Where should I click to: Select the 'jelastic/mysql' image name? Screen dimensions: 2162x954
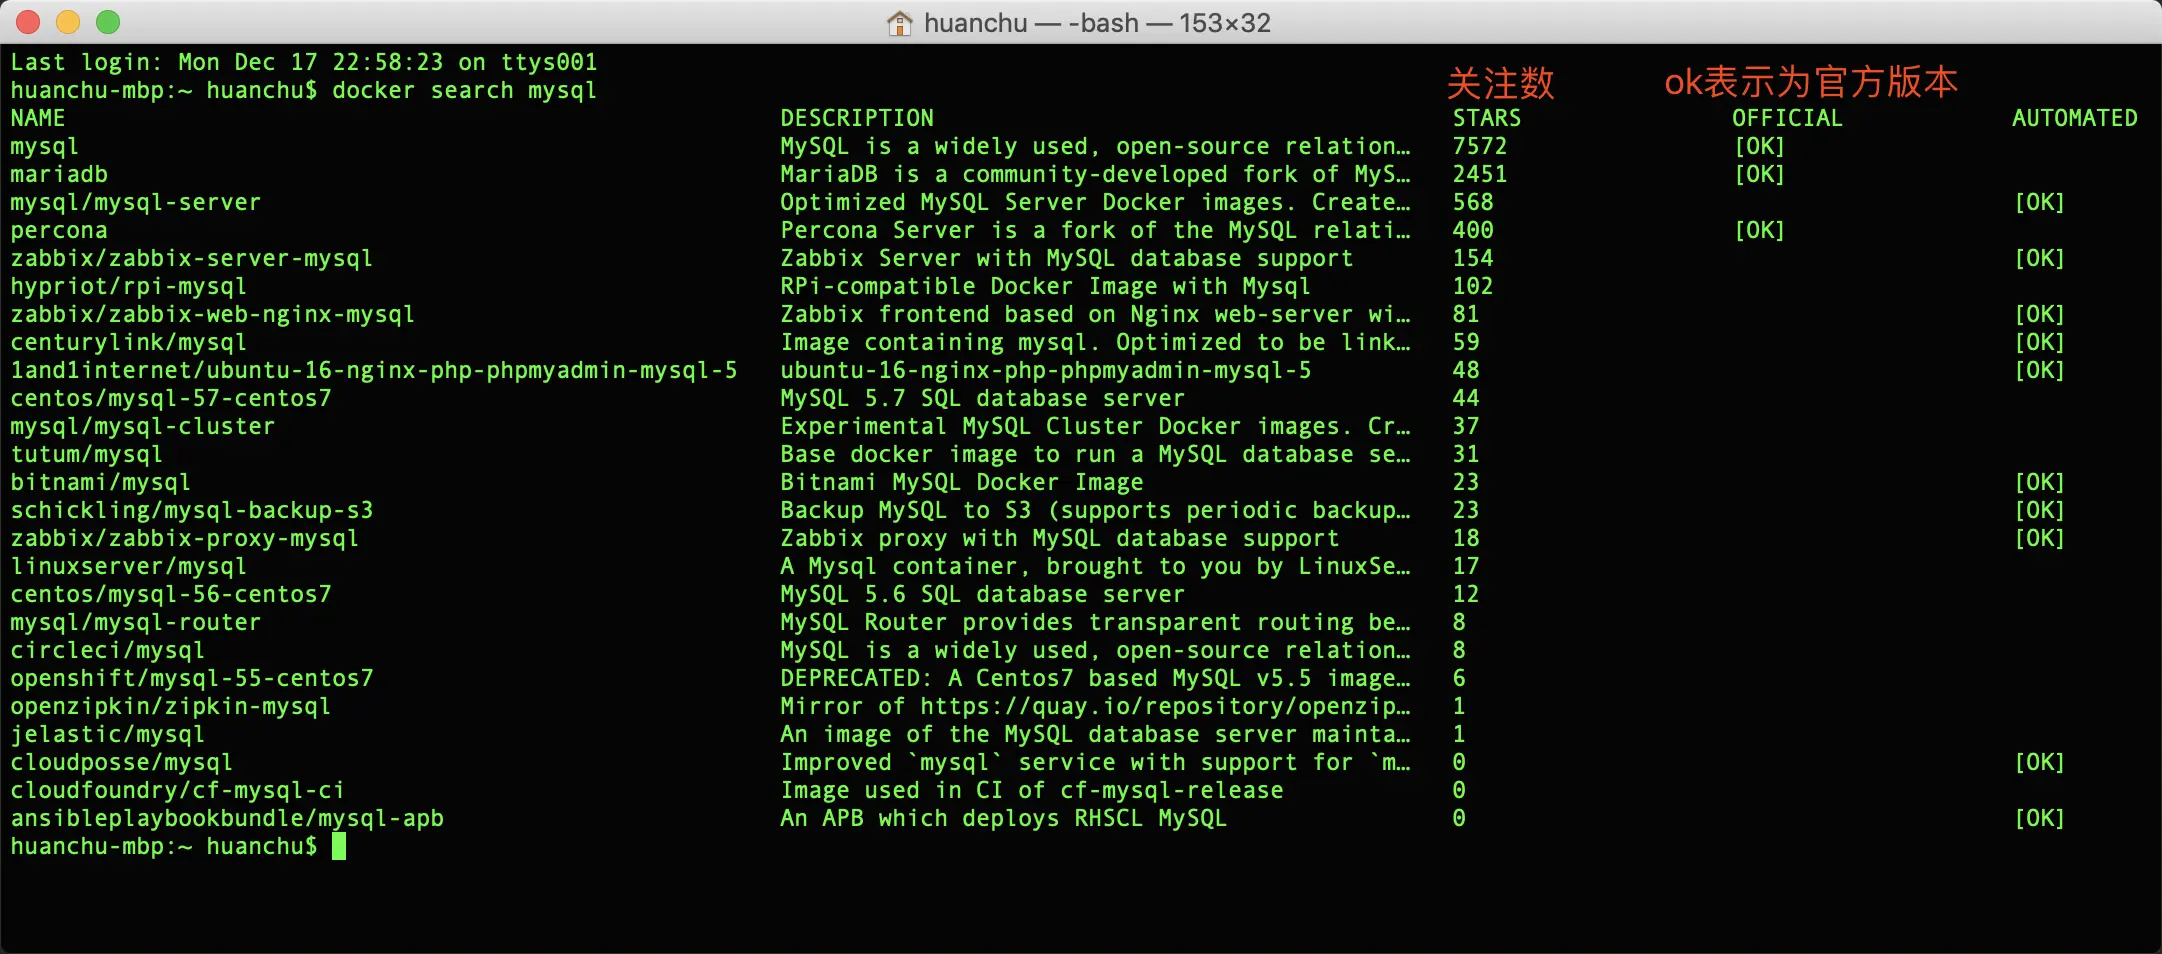click(108, 734)
